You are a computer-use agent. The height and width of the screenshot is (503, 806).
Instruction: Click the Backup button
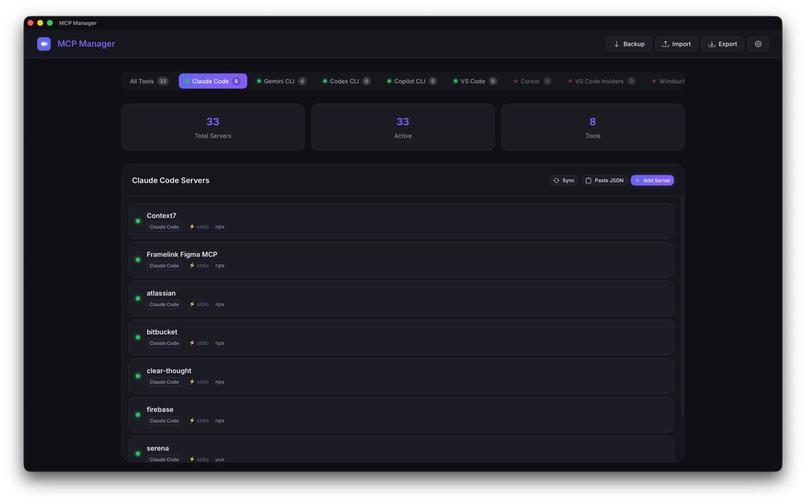(x=629, y=44)
